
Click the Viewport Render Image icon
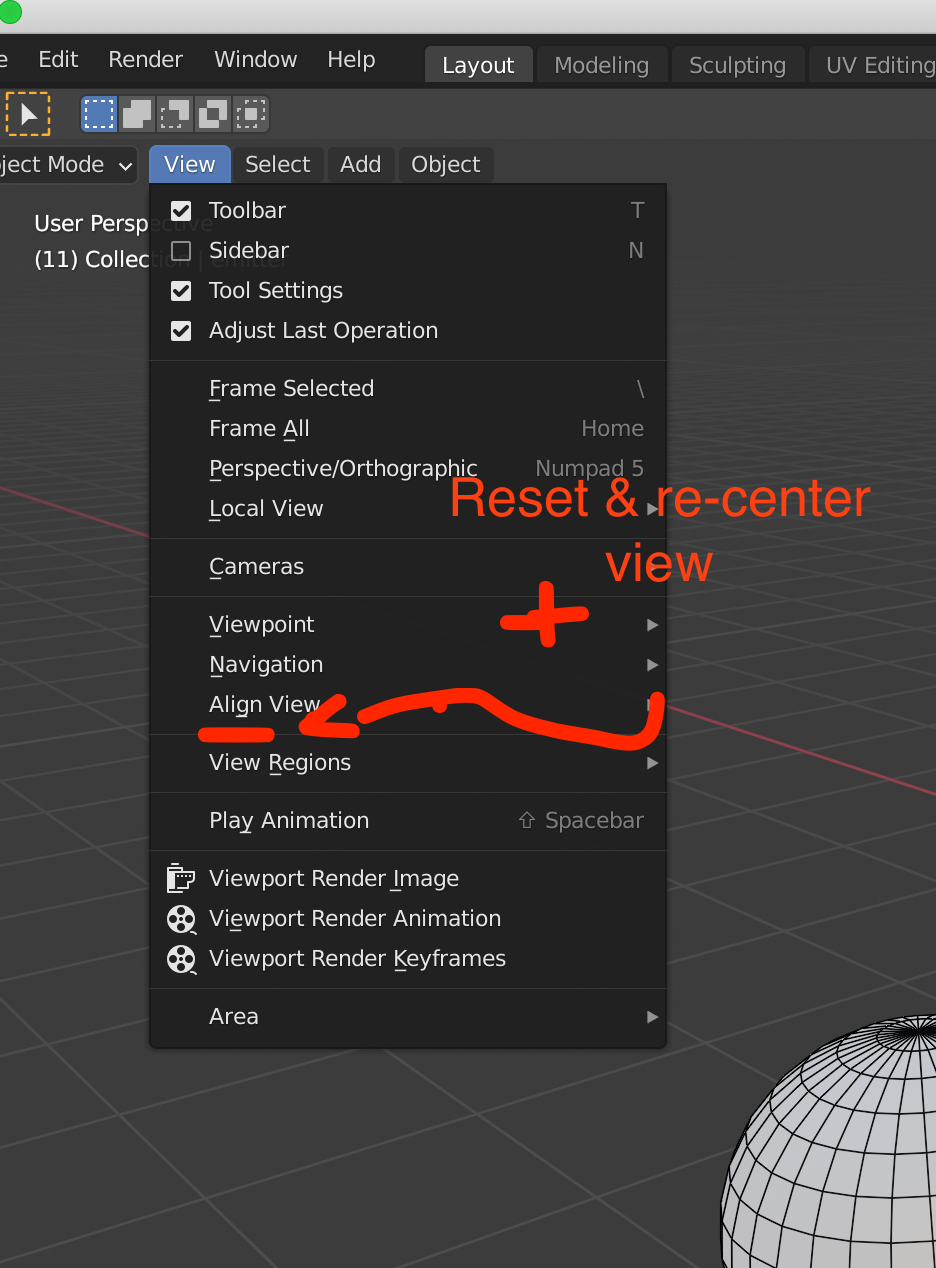181,878
